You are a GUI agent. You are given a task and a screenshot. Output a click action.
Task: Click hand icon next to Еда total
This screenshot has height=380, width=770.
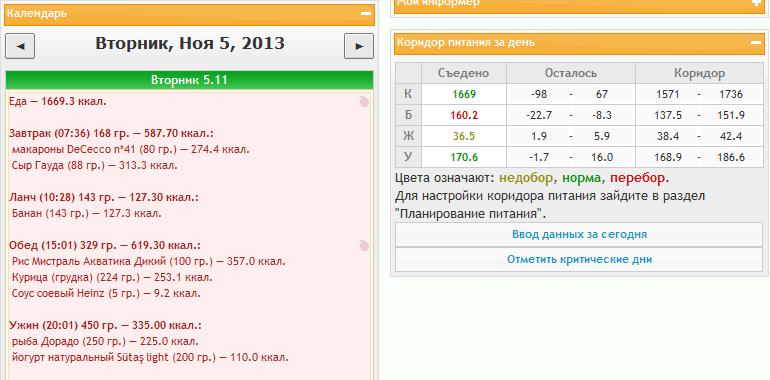point(364,102)
